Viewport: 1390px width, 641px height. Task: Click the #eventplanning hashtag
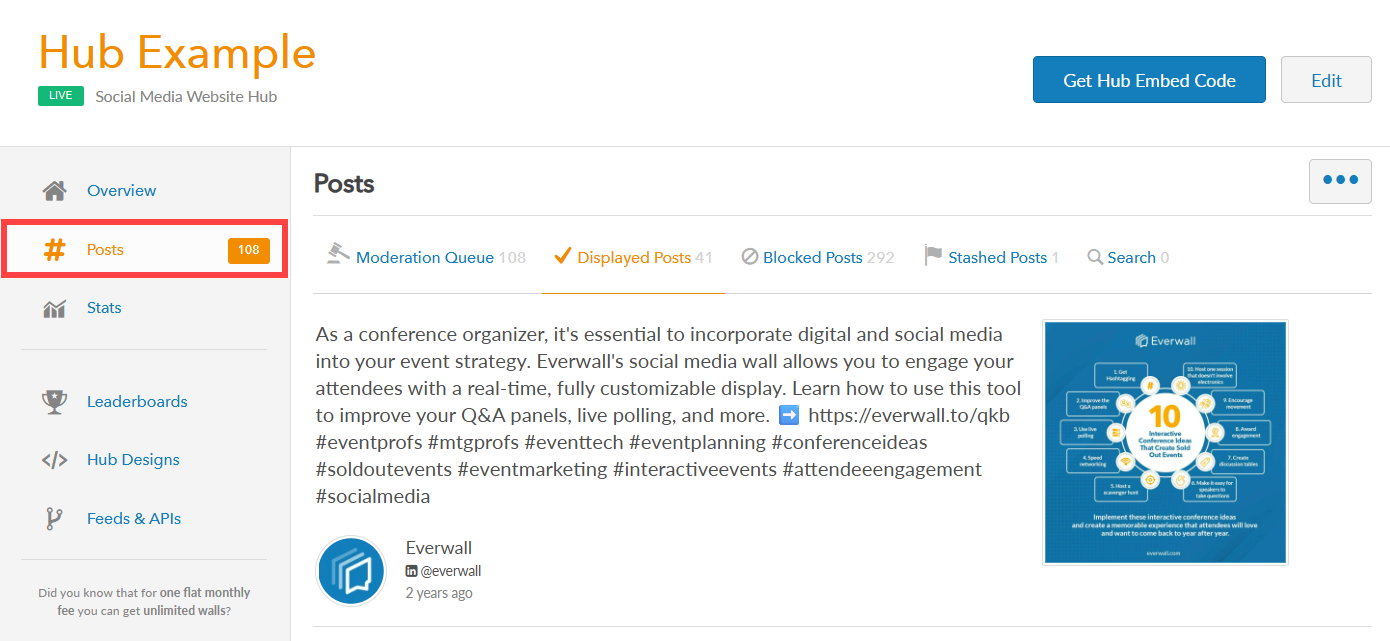coord(697,442)
